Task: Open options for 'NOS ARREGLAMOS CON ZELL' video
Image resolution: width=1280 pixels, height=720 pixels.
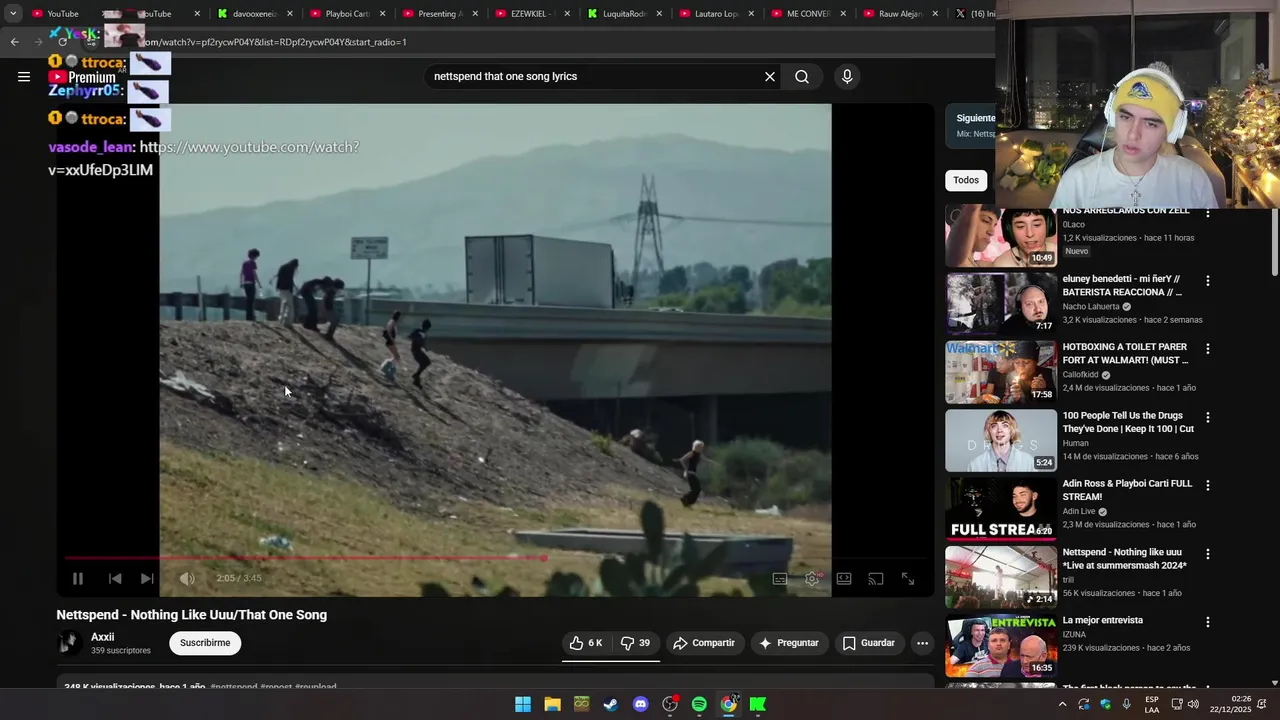Action: click(1207, 213)
